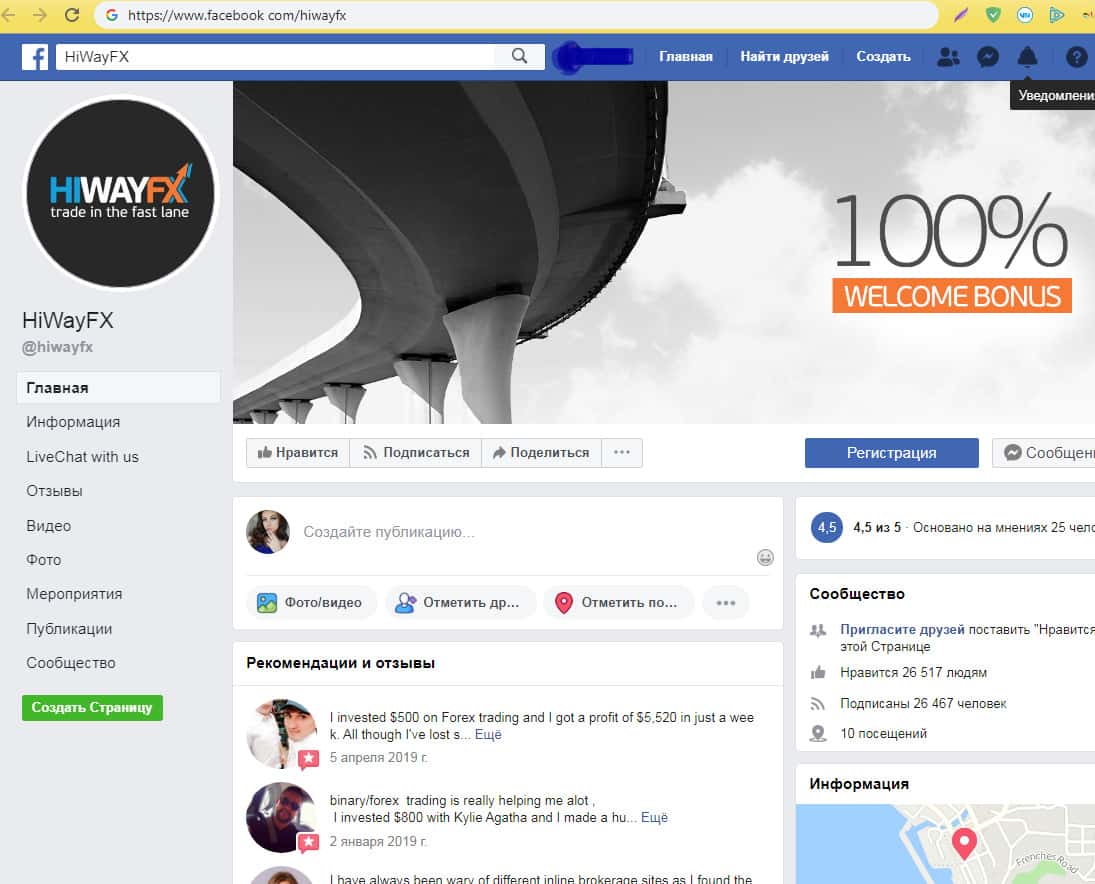The height and width of the screenshot is (884, 1095).
Task: Click the browser address bar
Action: [515, 15]
